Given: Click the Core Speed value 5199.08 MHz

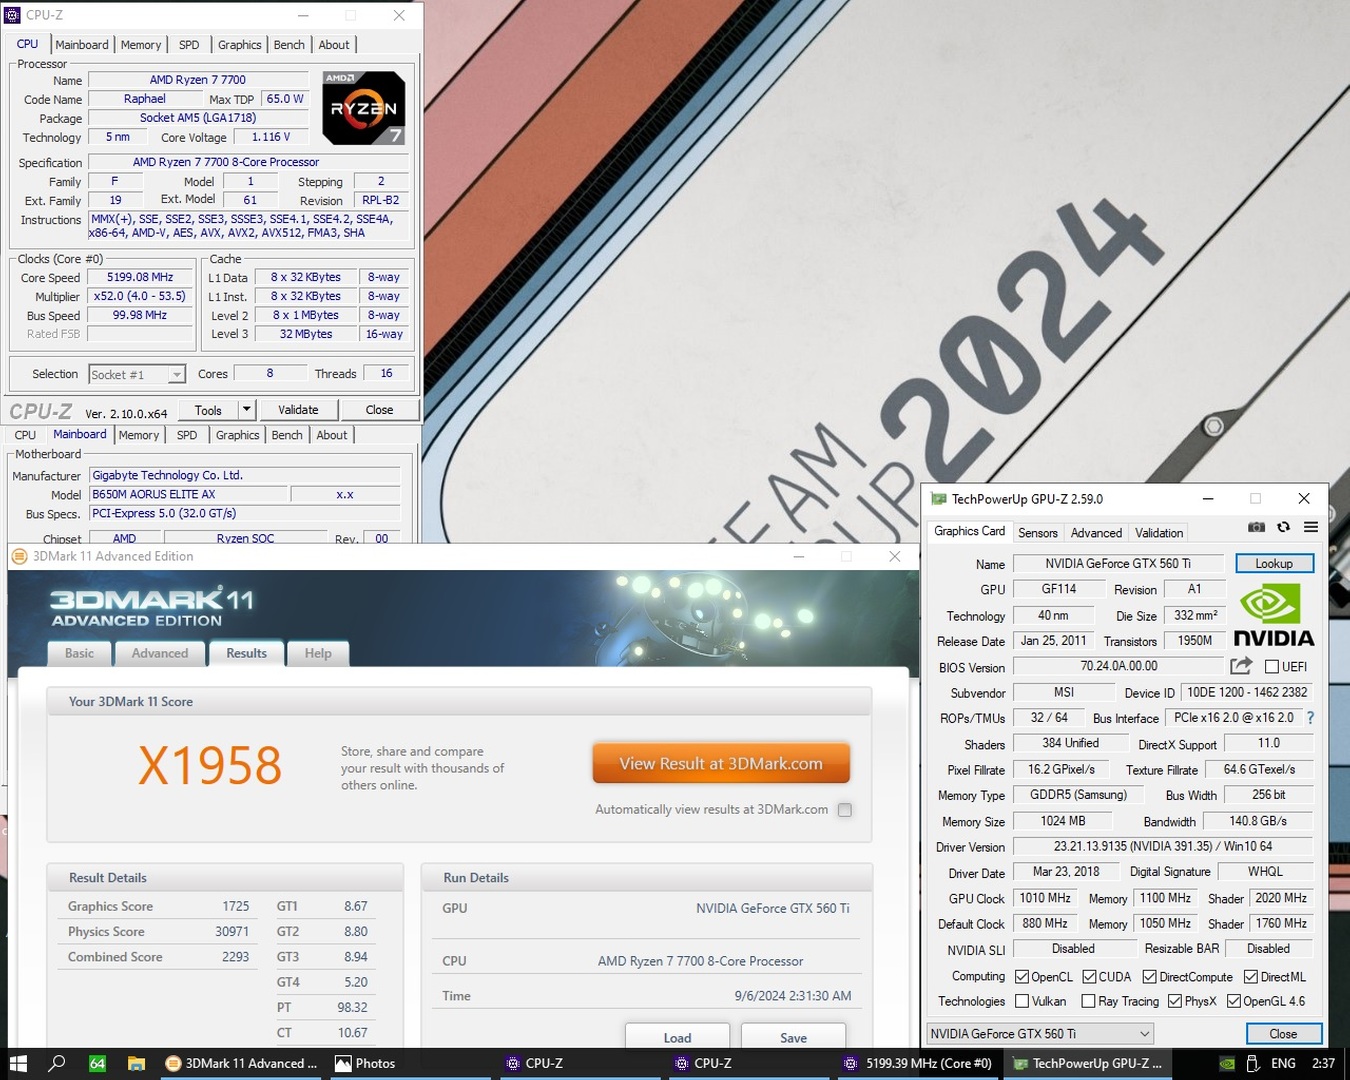Looking at the screenshot, I should [140, 277].
